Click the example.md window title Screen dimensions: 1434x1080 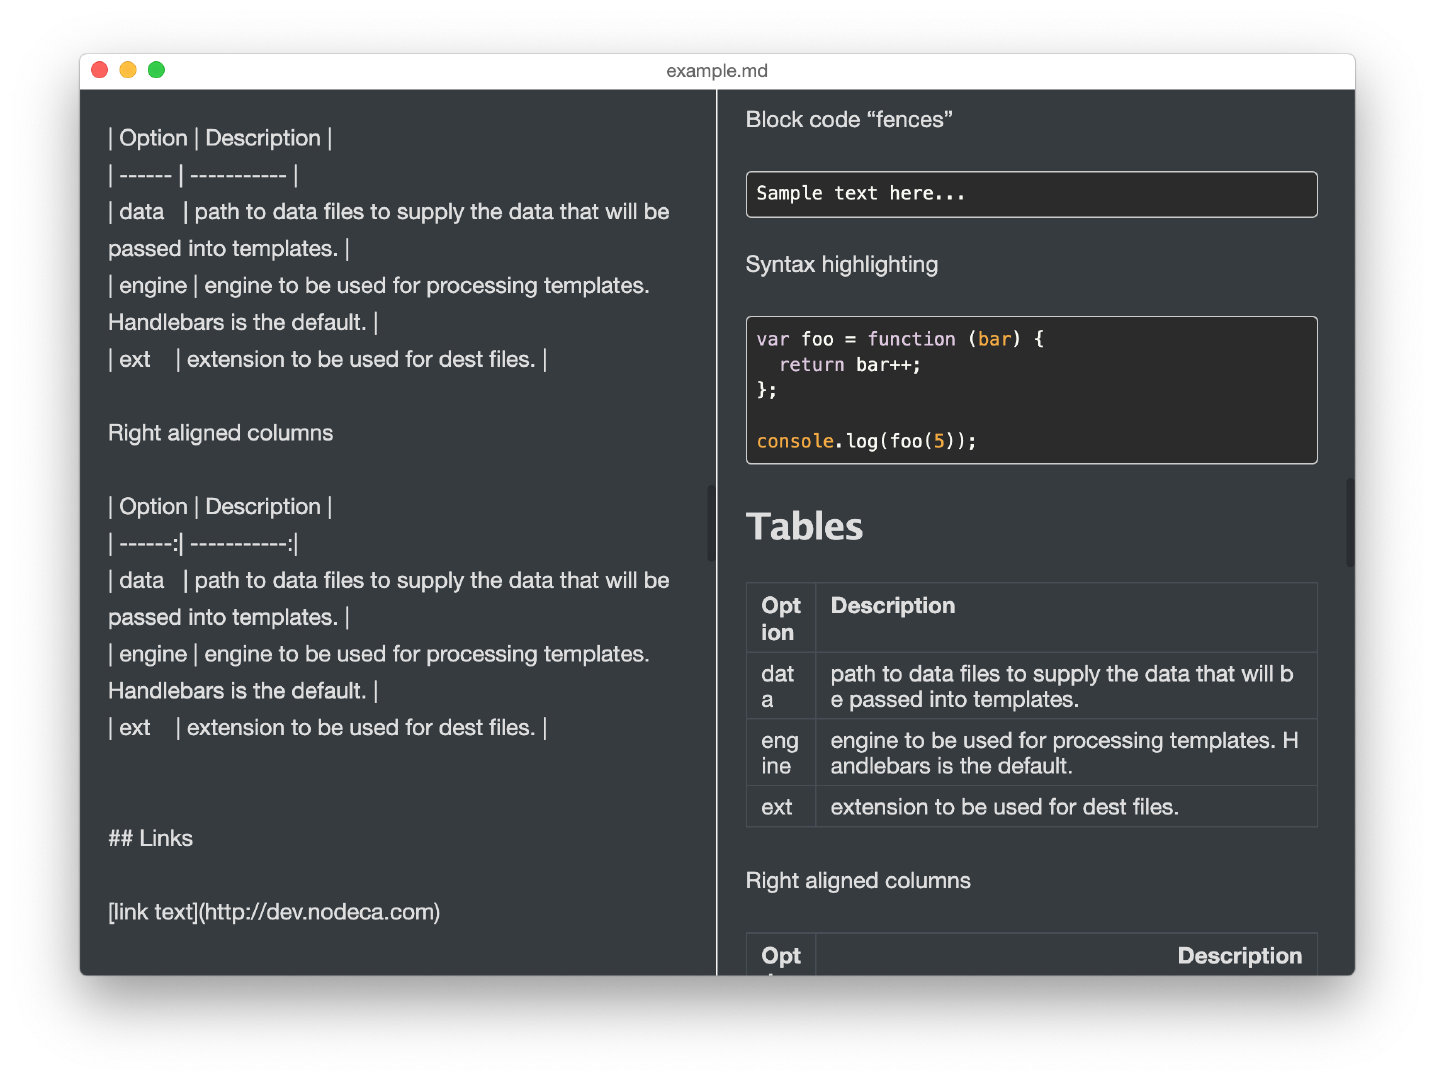point(717,71)
